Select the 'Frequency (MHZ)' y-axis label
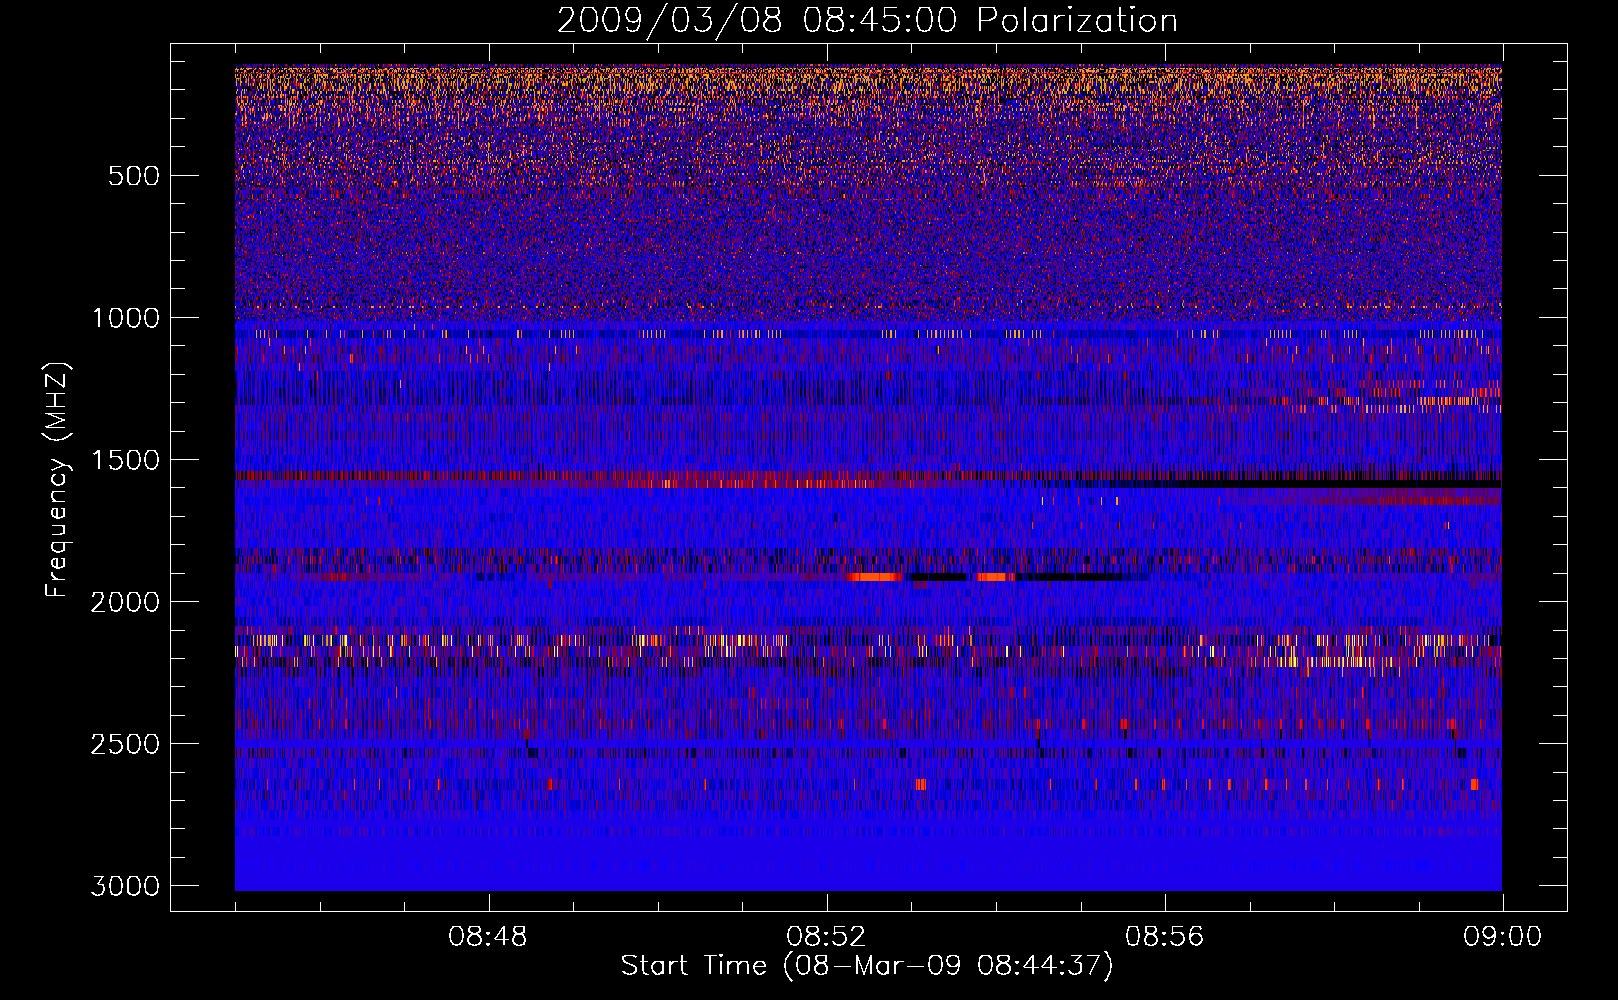 [x=57, y=480]
